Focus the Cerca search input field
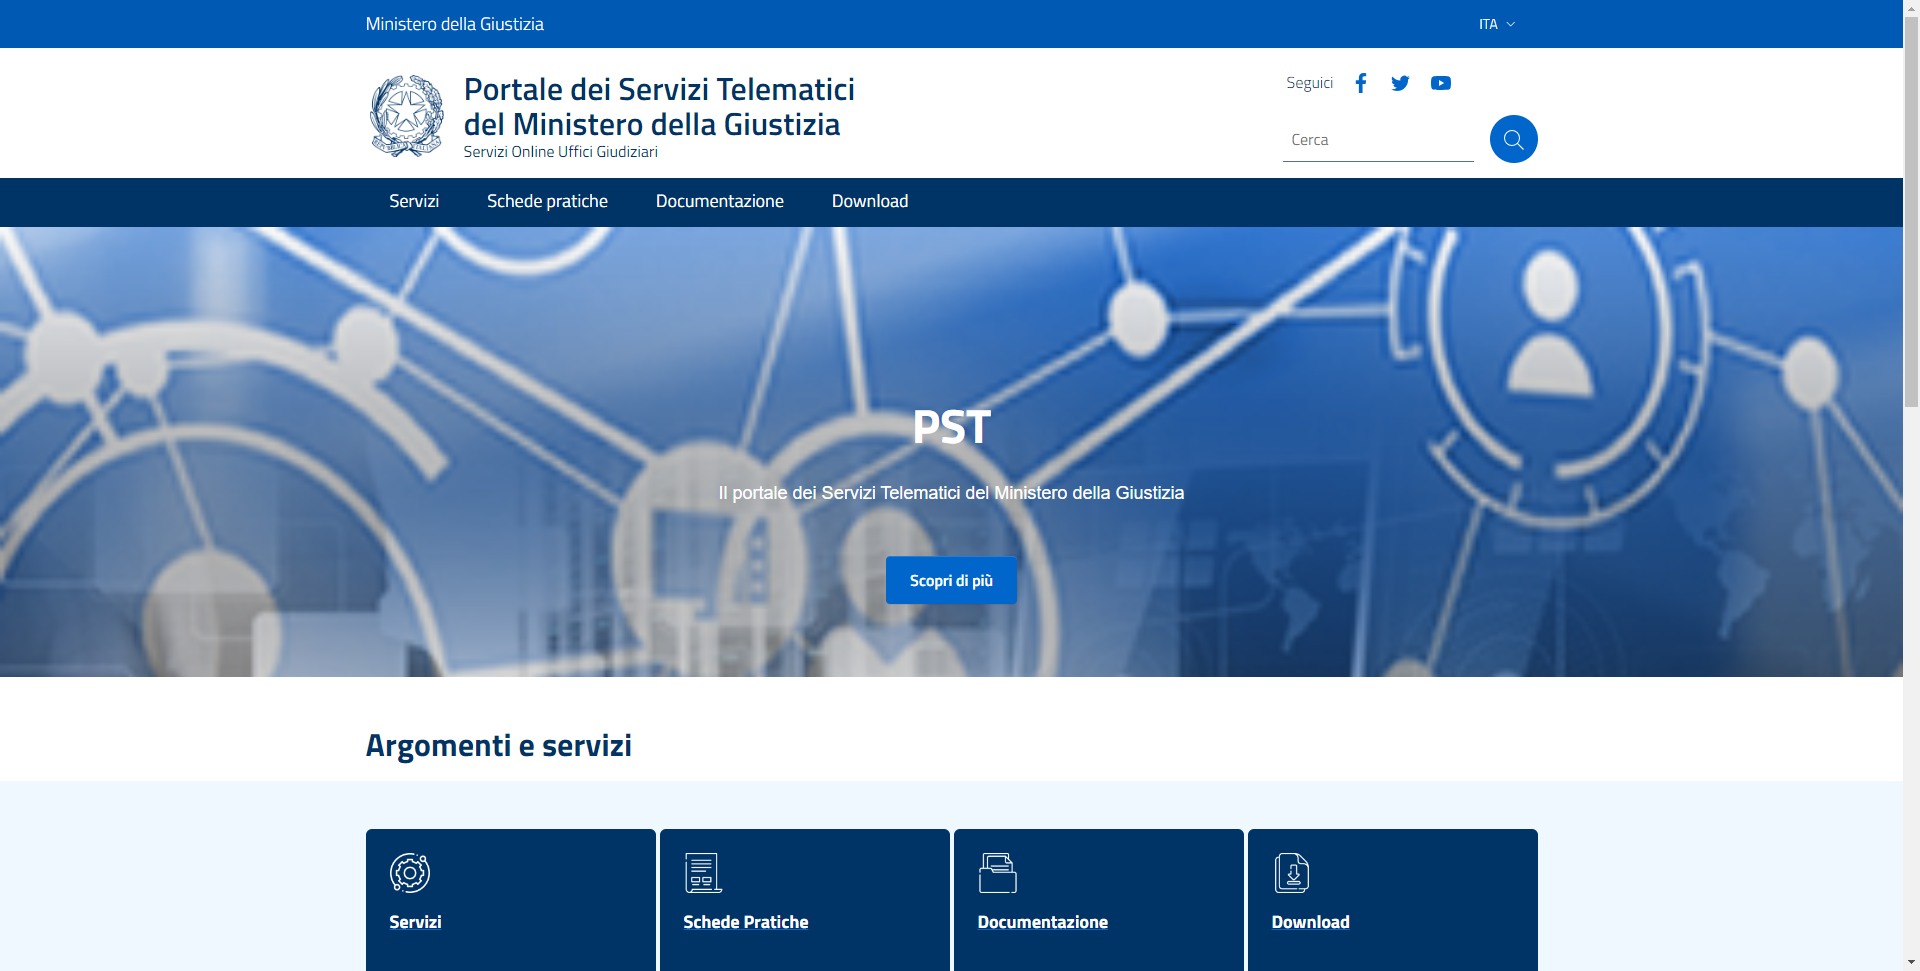 coord(1378,140)
